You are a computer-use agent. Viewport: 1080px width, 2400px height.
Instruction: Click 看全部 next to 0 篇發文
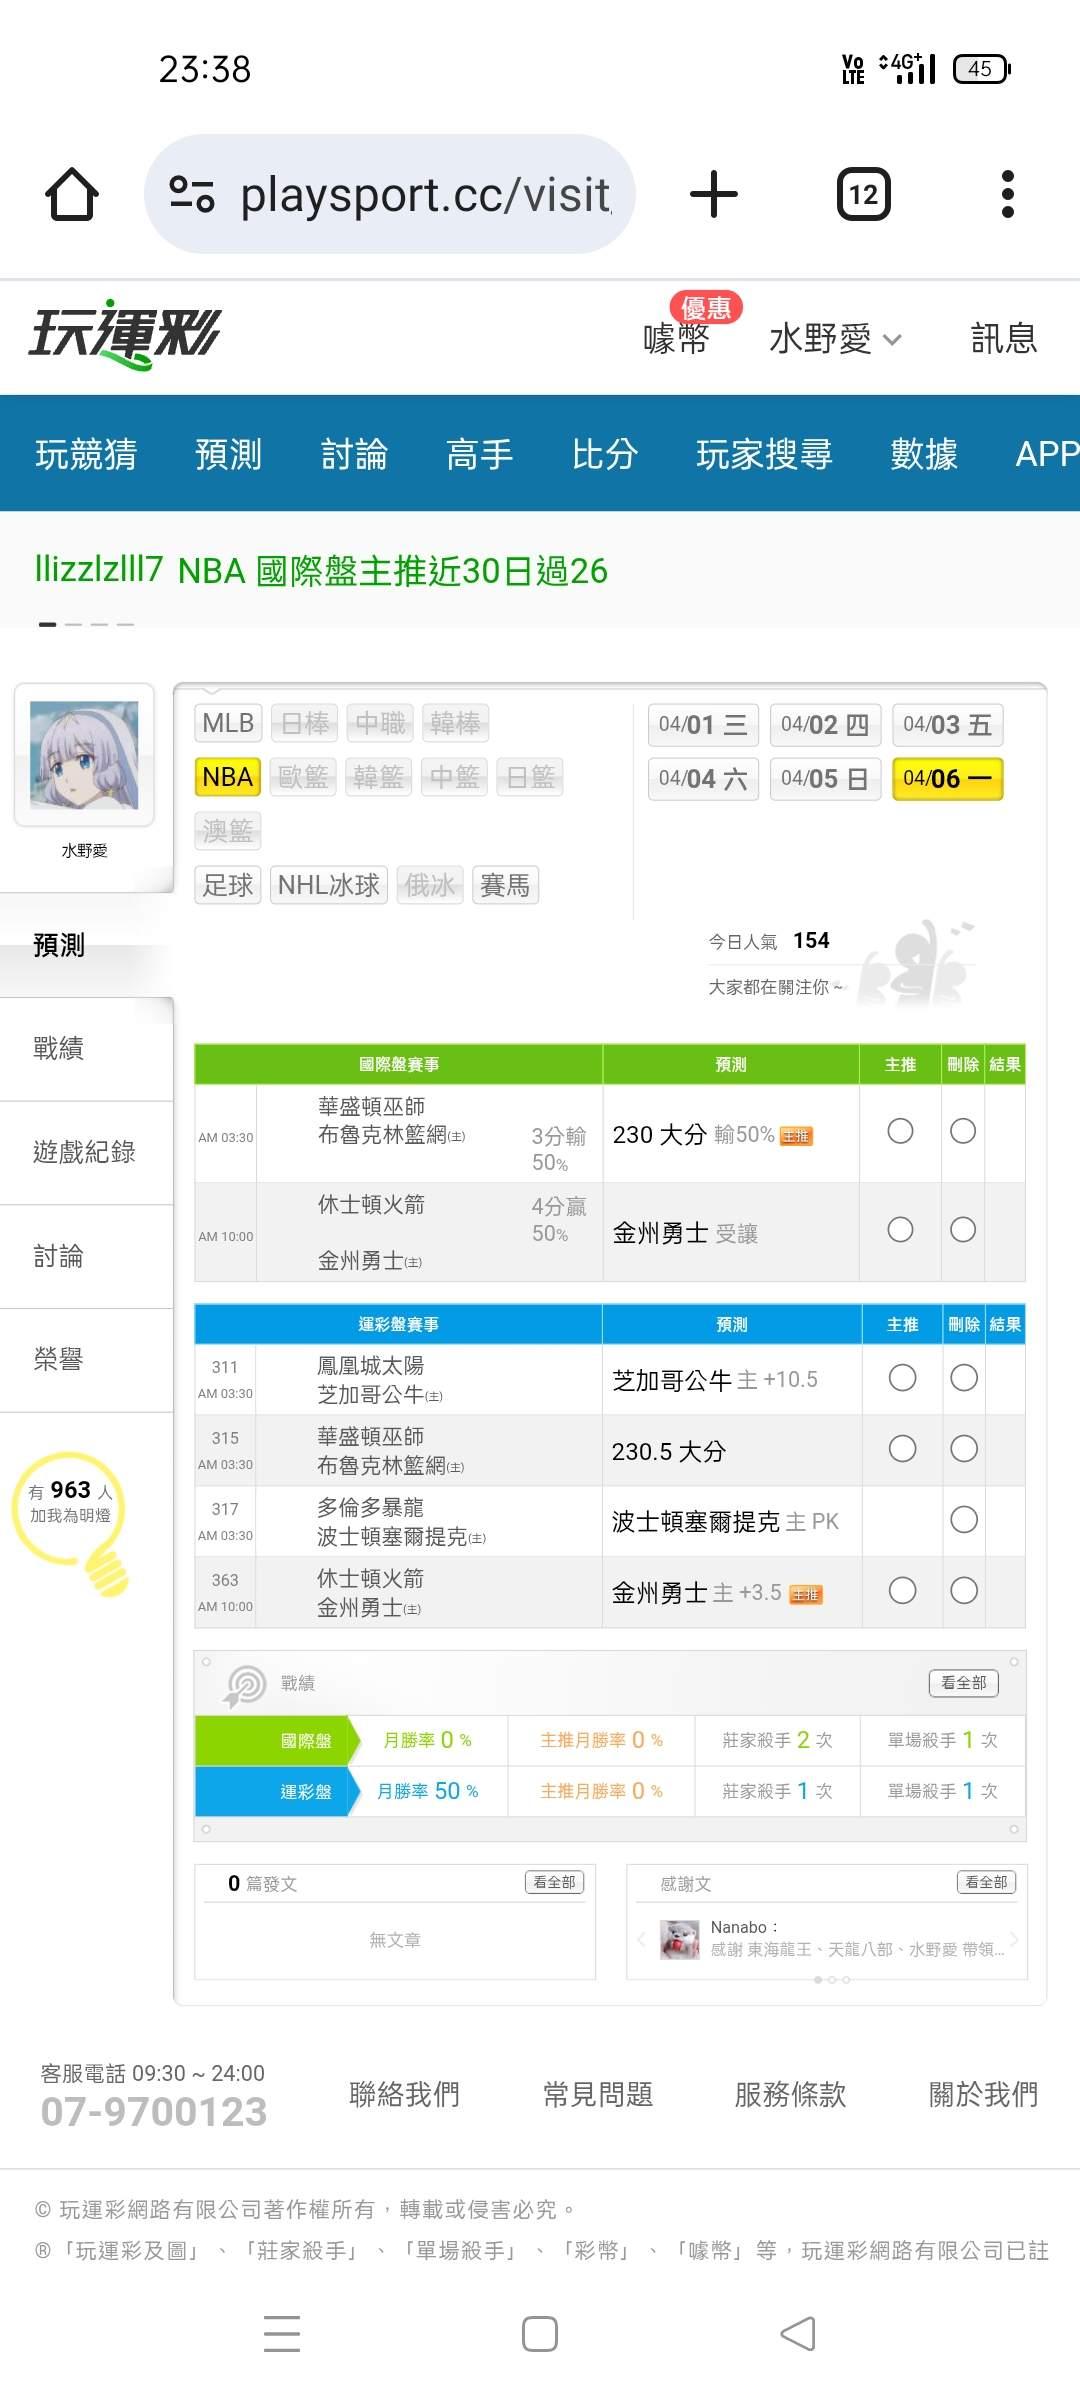554,1882
